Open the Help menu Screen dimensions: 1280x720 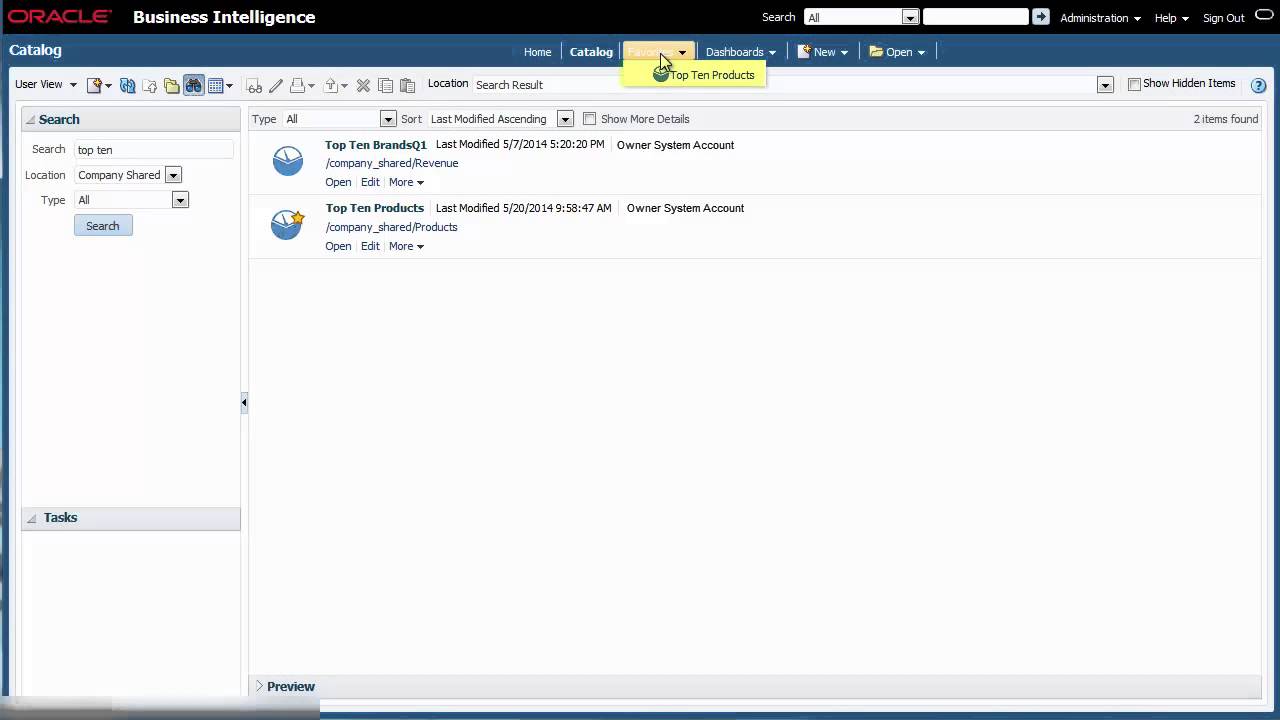1172,18
